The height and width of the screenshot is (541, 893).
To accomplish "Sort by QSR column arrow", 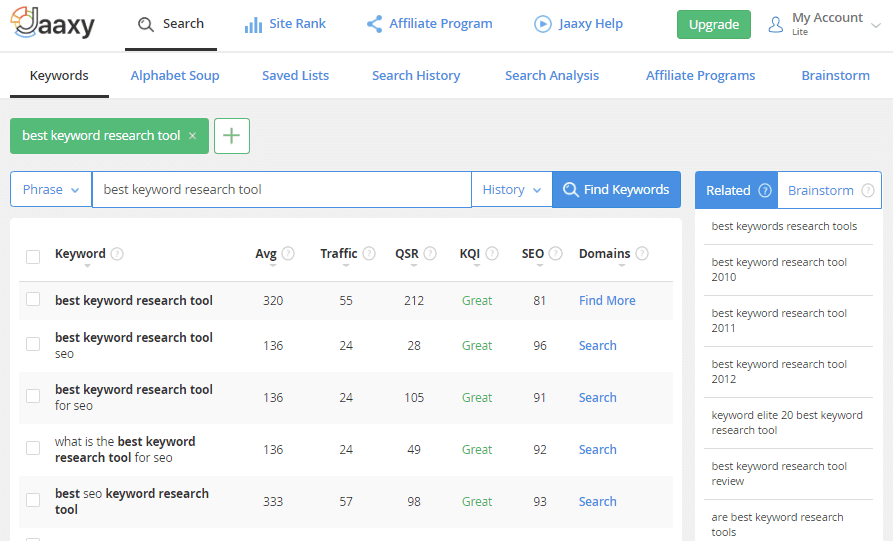I will point(414,266).
